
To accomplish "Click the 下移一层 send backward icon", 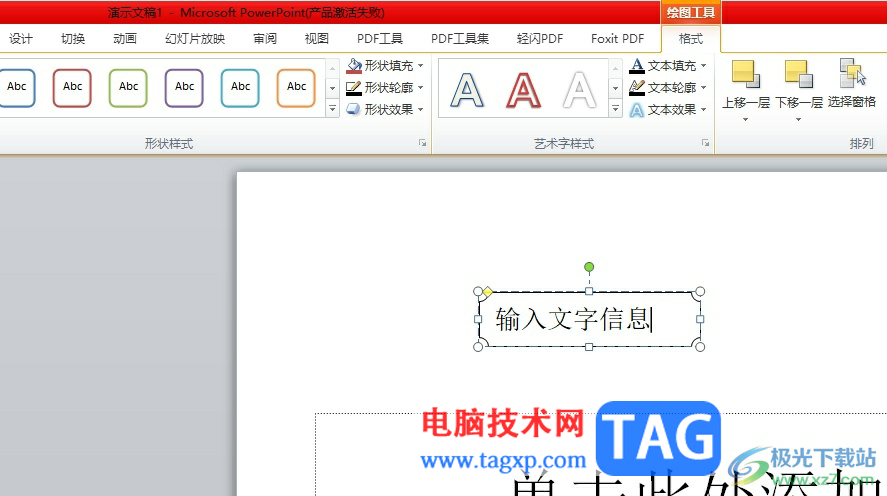I will [x=798, y=74].
